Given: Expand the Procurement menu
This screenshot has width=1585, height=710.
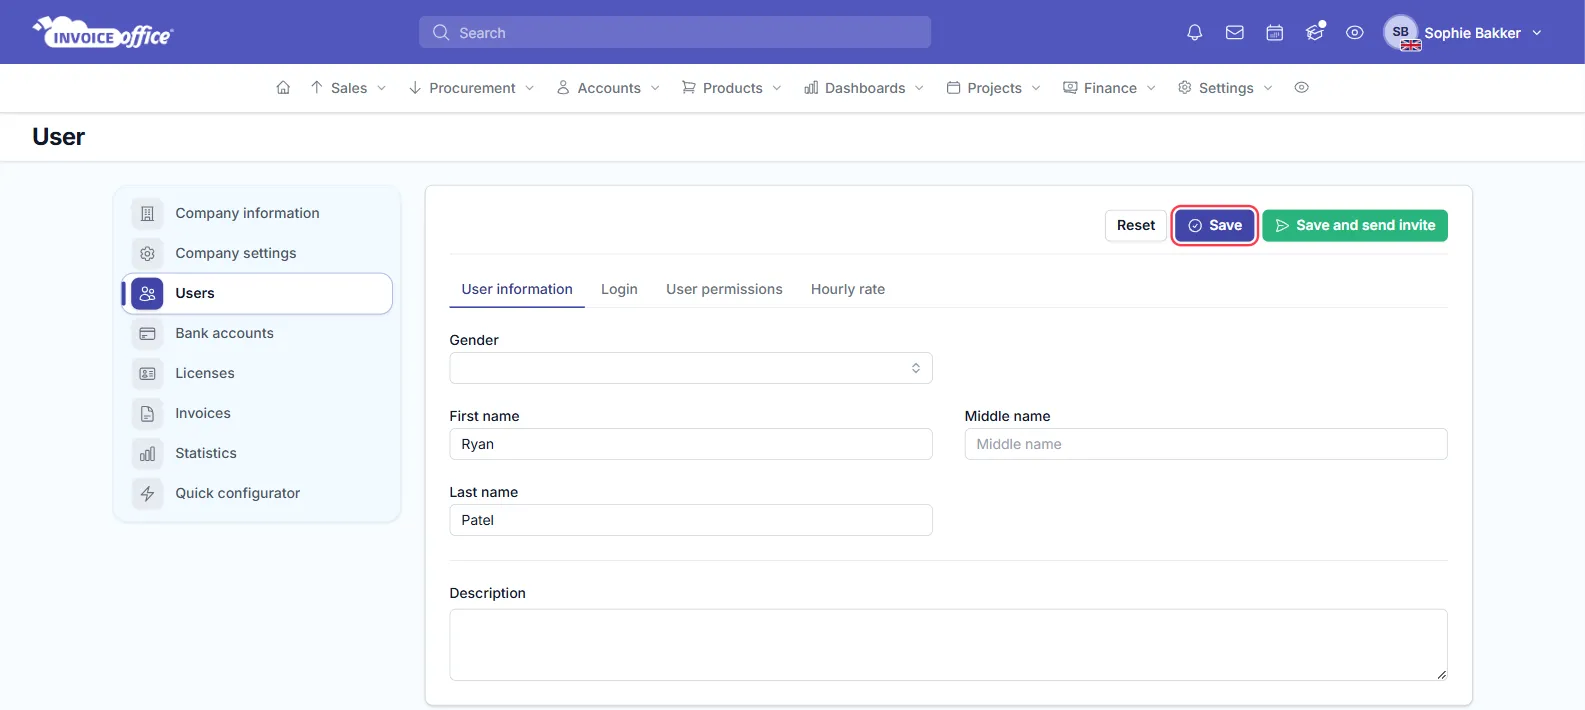Looking at the screenshot, I should (x=471, y=88).
